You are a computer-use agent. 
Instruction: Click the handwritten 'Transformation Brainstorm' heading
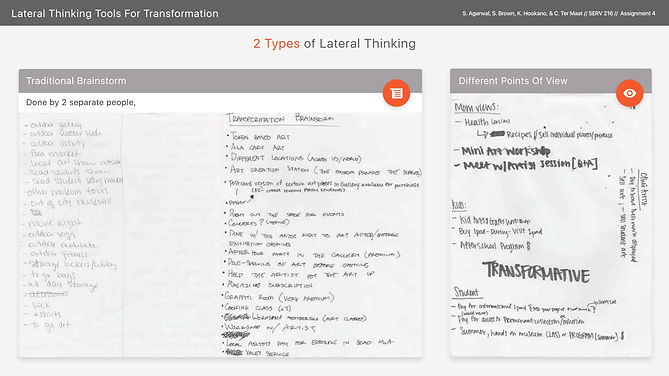[281, 119]
